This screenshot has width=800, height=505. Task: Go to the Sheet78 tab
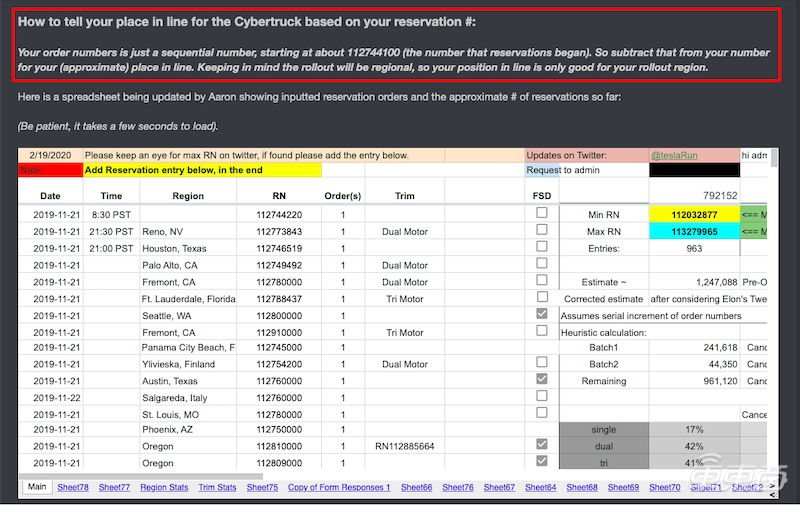[73, 487]
